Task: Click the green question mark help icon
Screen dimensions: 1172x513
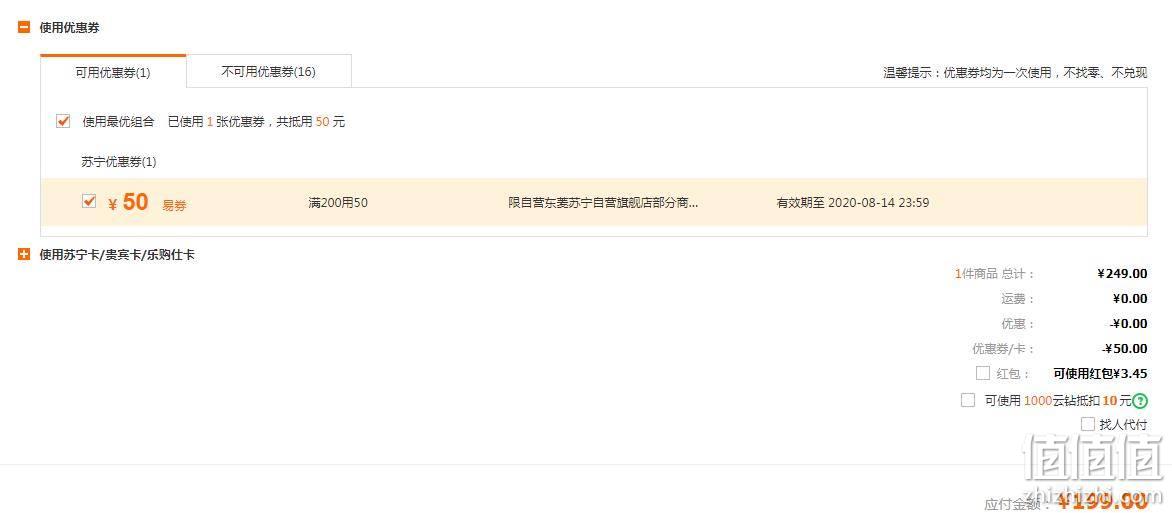Action: (1140, 401)
